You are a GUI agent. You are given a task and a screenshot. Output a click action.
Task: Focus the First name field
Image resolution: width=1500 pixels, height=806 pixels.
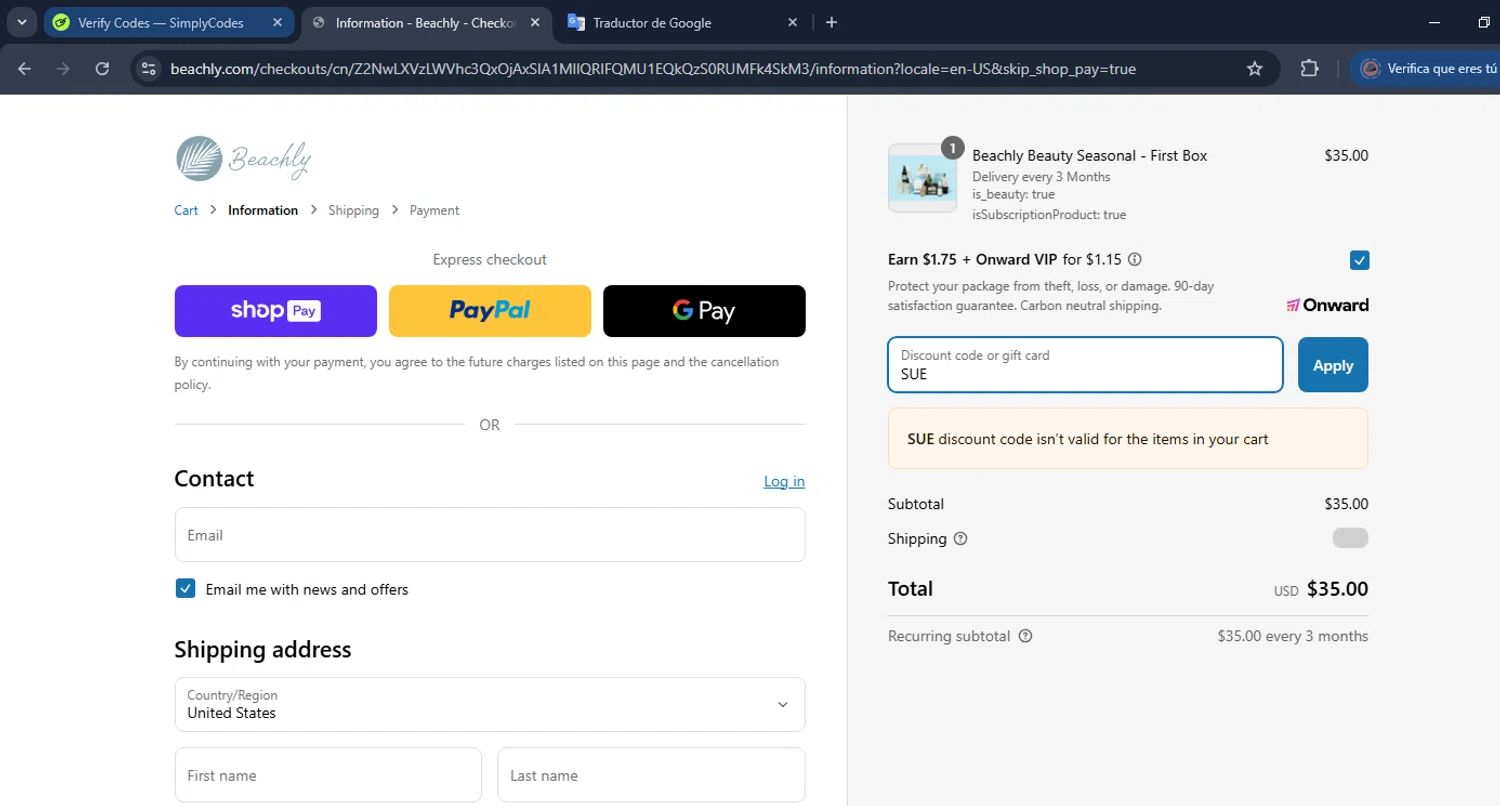click(x=328, y=775)
